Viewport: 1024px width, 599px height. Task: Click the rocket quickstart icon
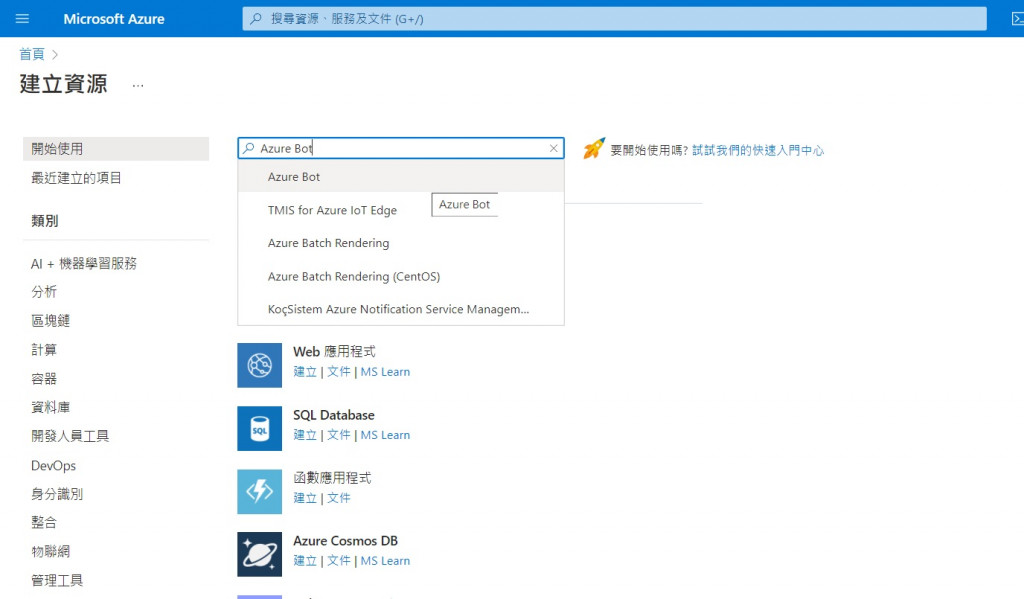pos(594,148)
